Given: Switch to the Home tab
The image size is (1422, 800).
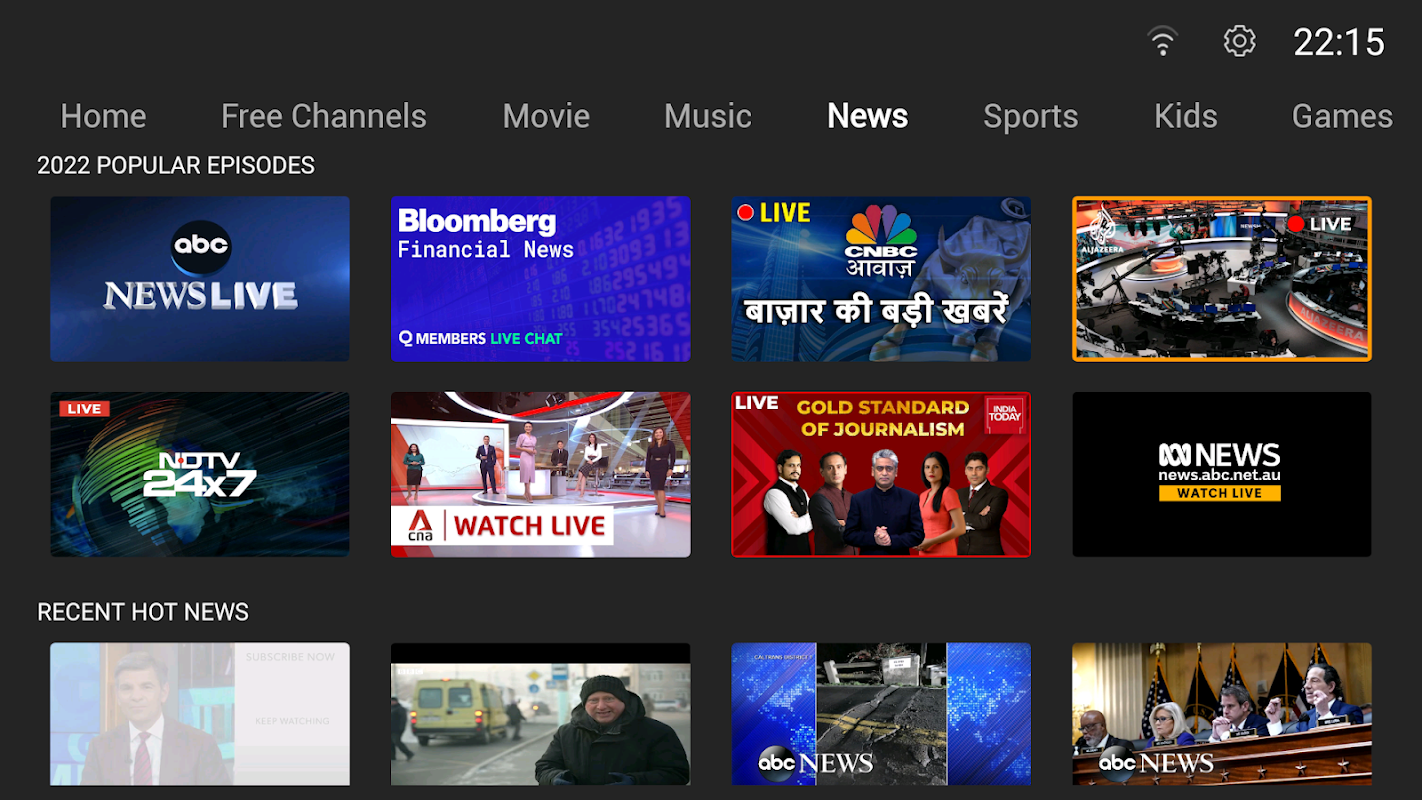Looking at the screenshot, I should click(x=103, y=116).
